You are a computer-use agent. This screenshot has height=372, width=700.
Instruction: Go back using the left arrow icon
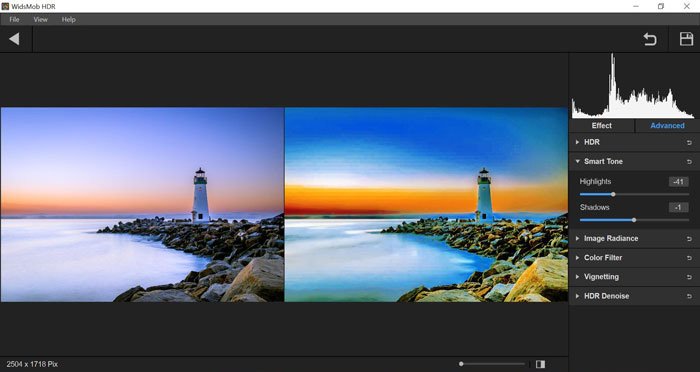click(x=14, y=39)
